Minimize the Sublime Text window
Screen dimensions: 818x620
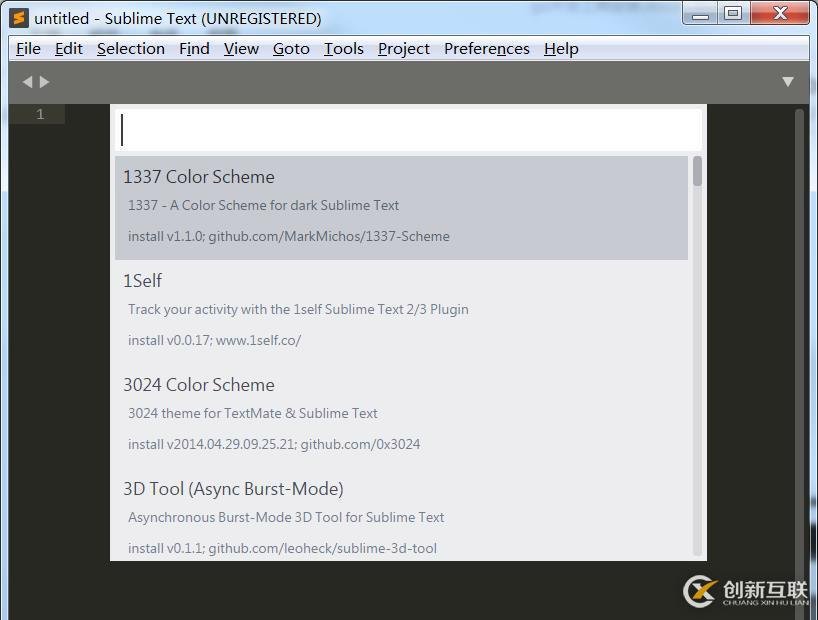click(x=700, y=14)
